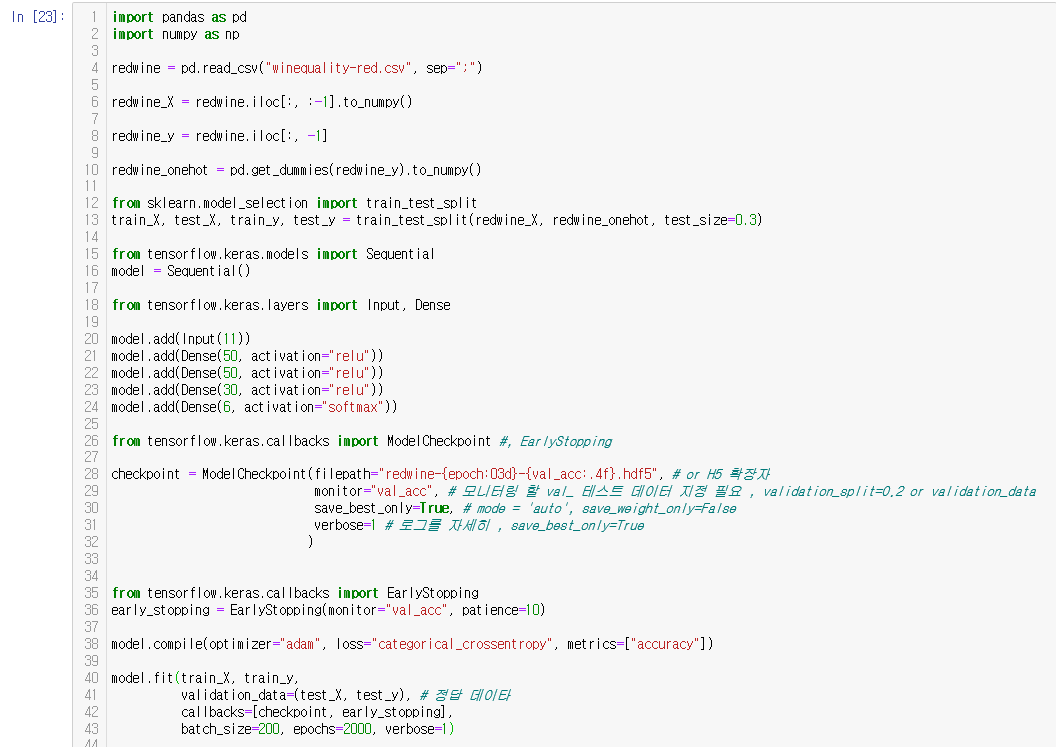This screenshot has width=1056, height=747.
Task: Click the callbacks=[checkpoint, early_stopping] line
Action: point(317,712)
